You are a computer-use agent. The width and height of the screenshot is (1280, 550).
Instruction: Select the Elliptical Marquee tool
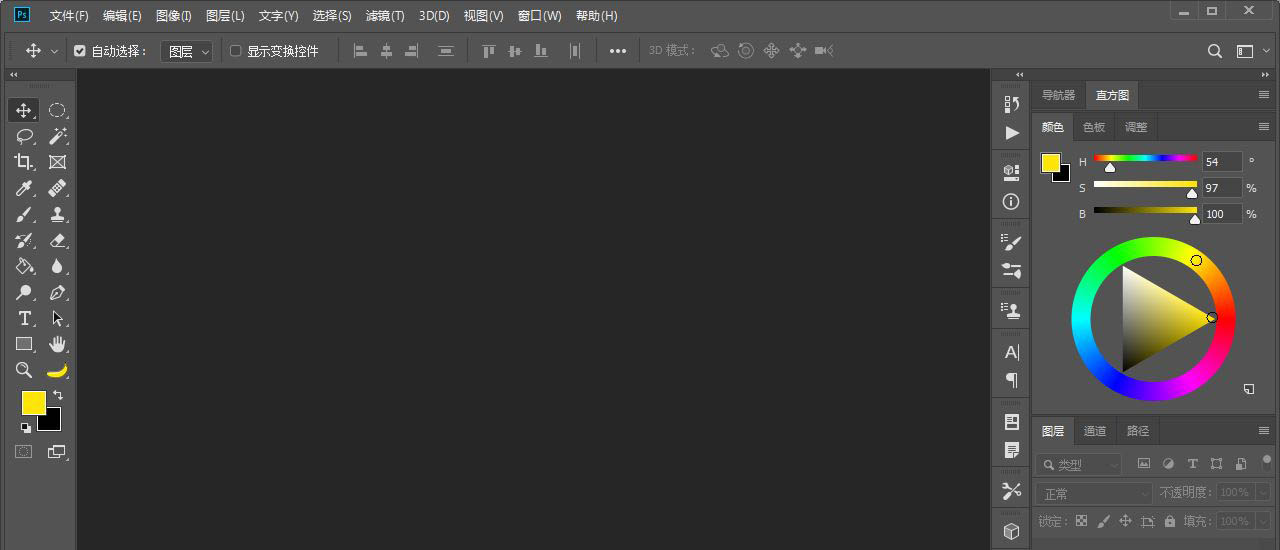tap(57, 110)
